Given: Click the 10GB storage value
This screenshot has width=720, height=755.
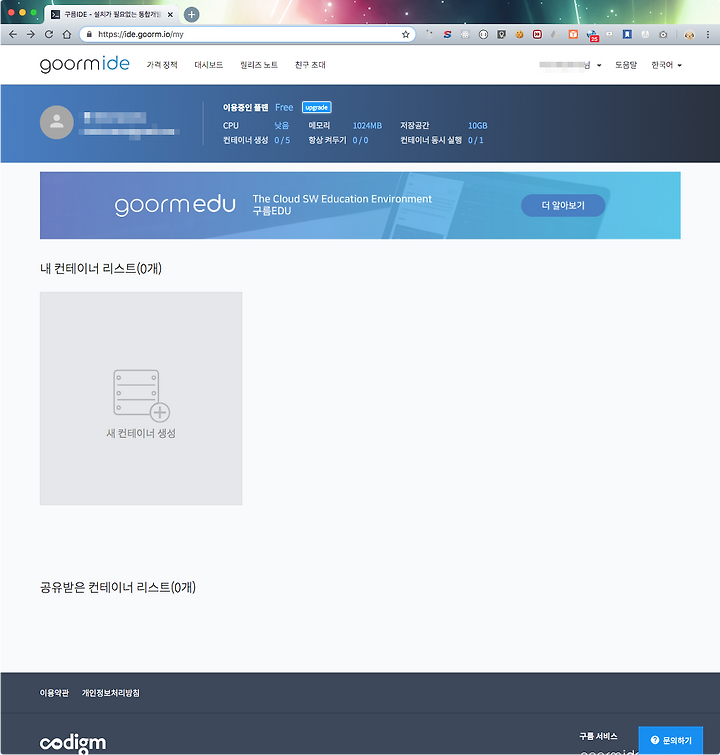Looking at the screenshot, I should click(x=478, y=126).
